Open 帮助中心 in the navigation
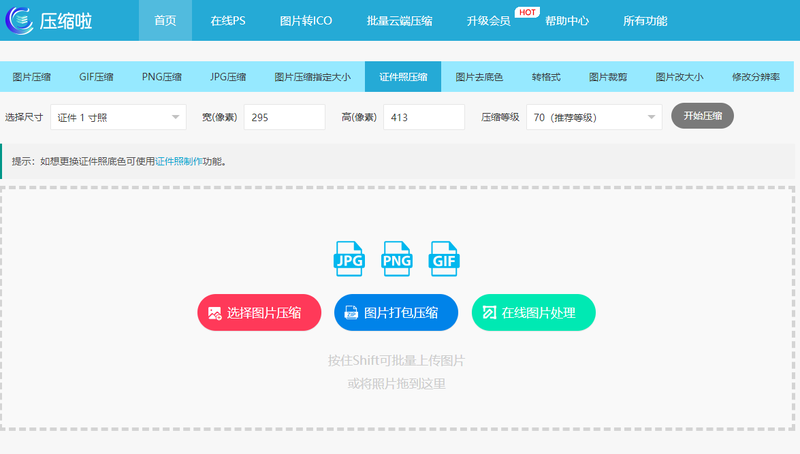This screenshot has height=454, width=800. point(567,20)
